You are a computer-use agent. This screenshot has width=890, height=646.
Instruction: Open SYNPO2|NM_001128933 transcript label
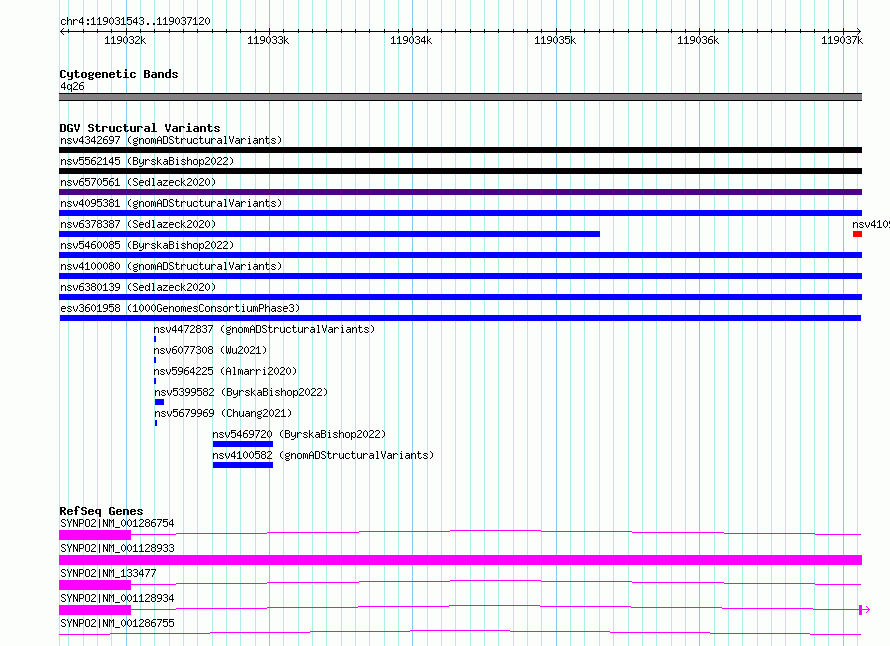[117, 548]
